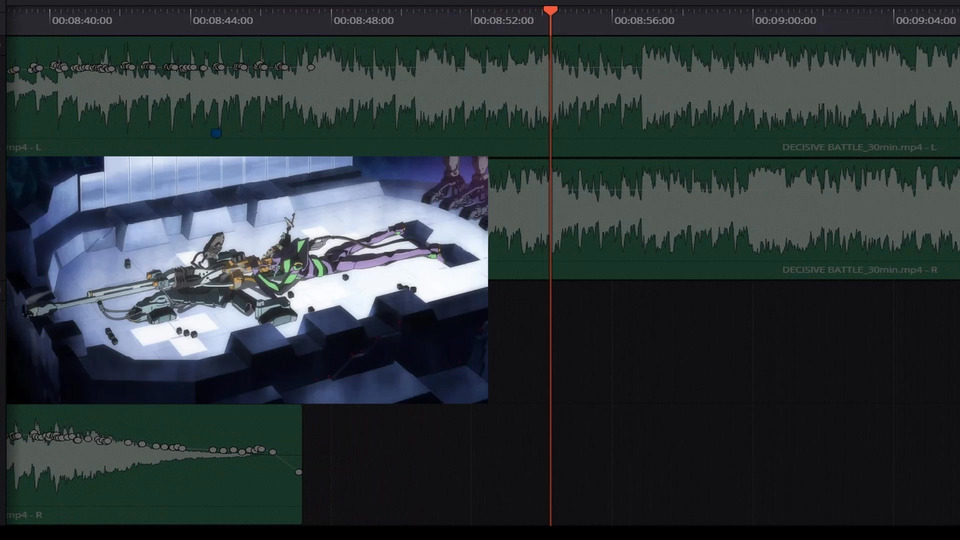
Task: Select the video frame thumbnail of the robot
Action: 247,280
